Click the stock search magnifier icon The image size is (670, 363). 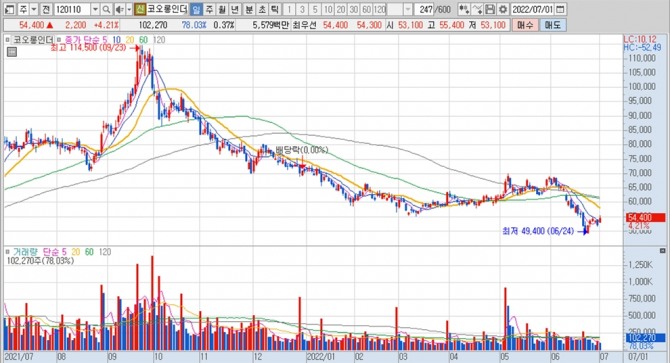pos(106,9)
